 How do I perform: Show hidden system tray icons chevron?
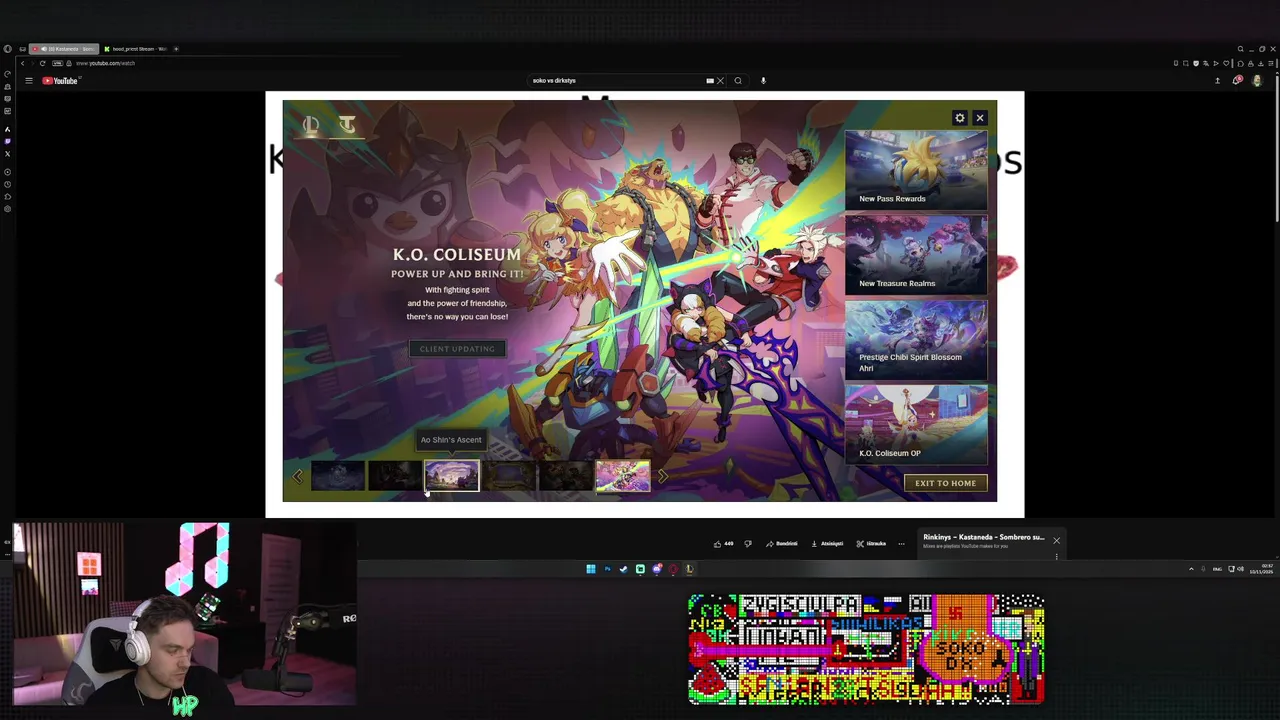1191,569
